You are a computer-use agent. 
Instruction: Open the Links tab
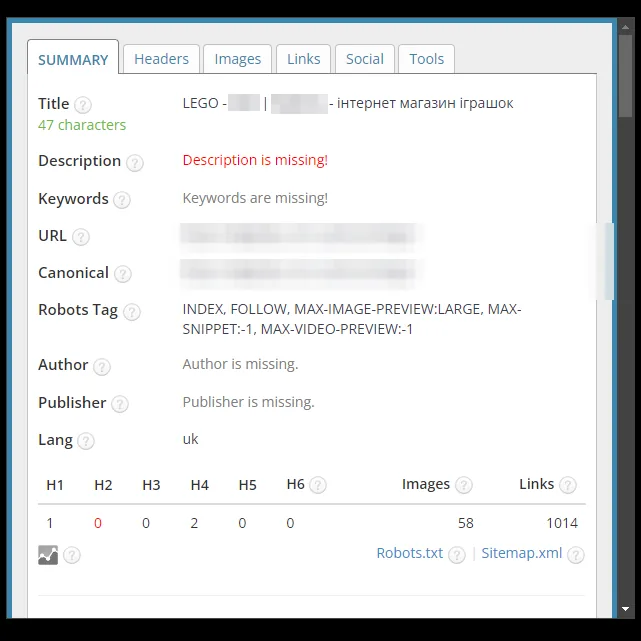pos(303,59)
